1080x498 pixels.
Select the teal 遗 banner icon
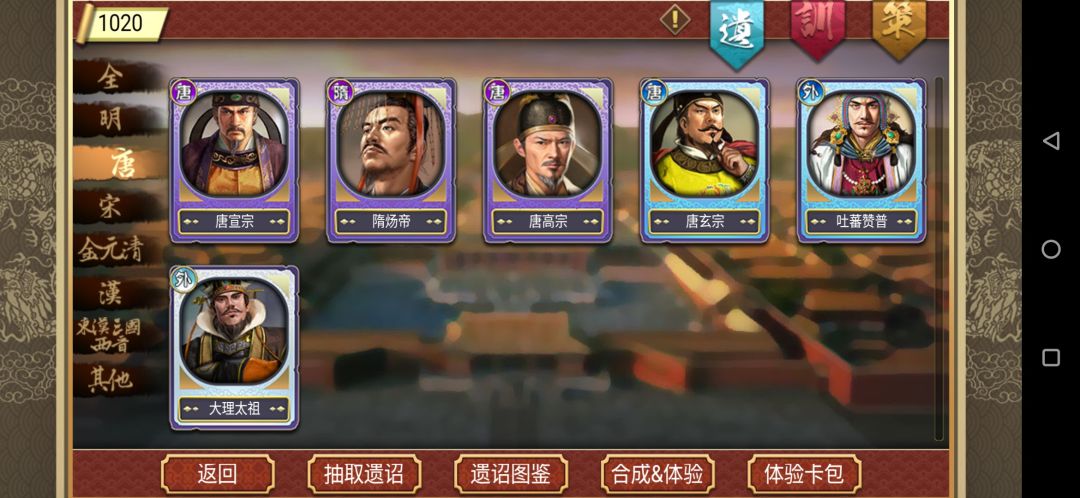pyautogui.click(x=737, y=33)
